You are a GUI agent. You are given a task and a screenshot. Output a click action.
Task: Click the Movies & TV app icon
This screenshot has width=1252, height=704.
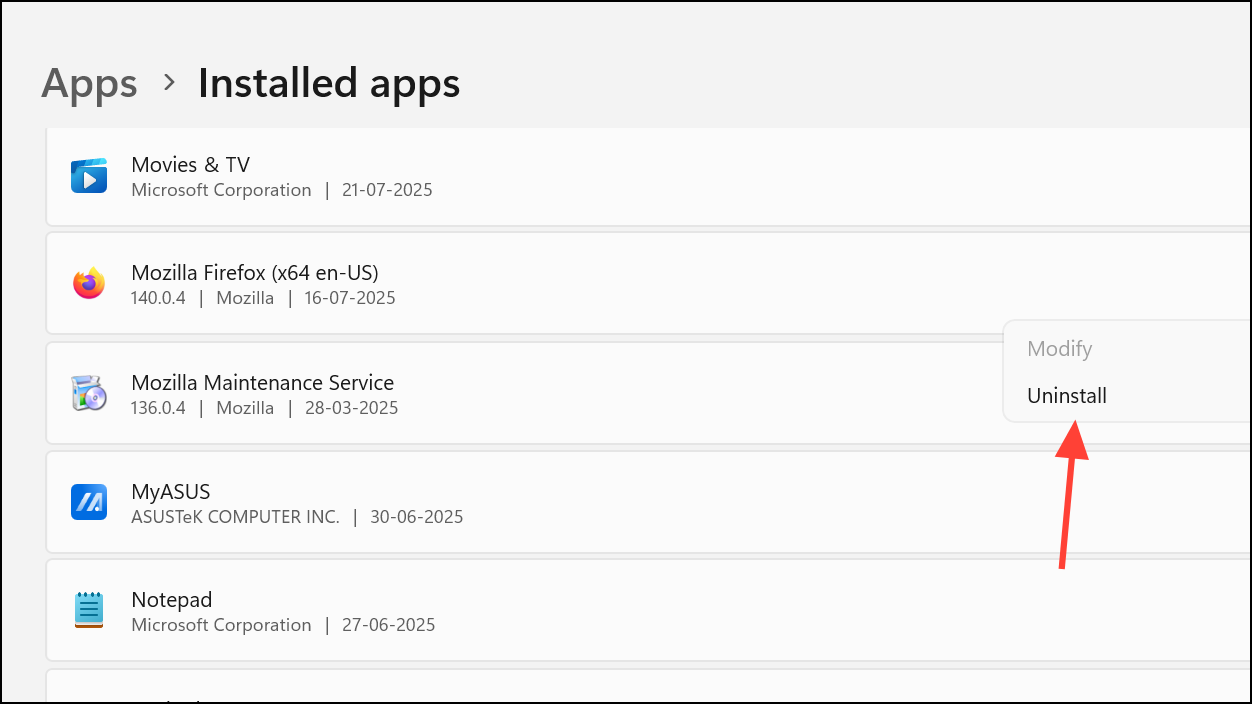(89, 176)
